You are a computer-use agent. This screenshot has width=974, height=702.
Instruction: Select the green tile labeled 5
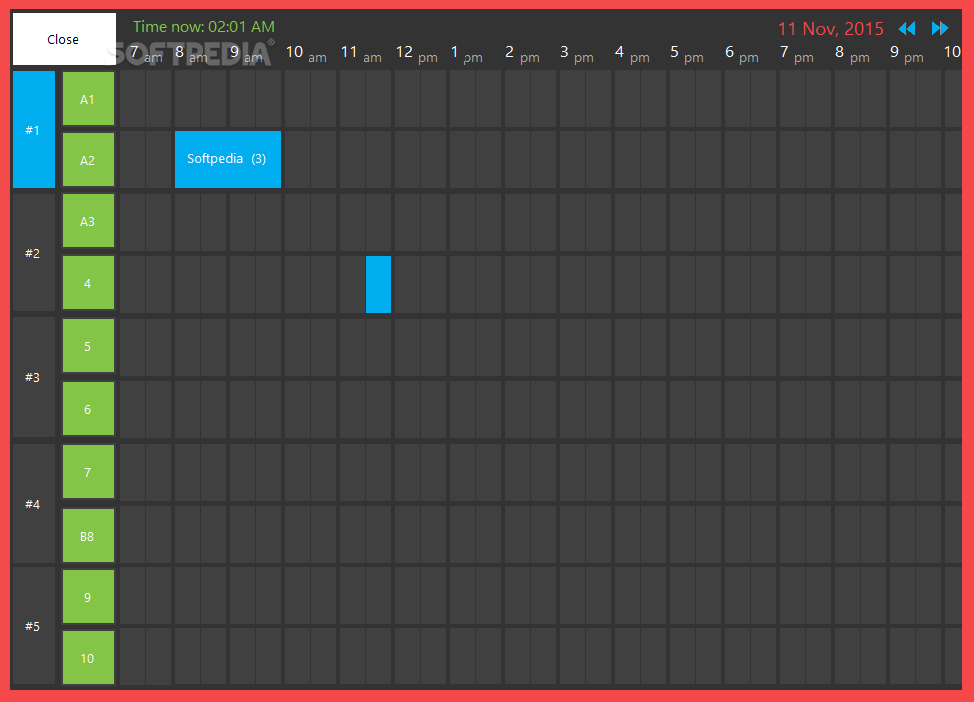(x=88, y=345)
